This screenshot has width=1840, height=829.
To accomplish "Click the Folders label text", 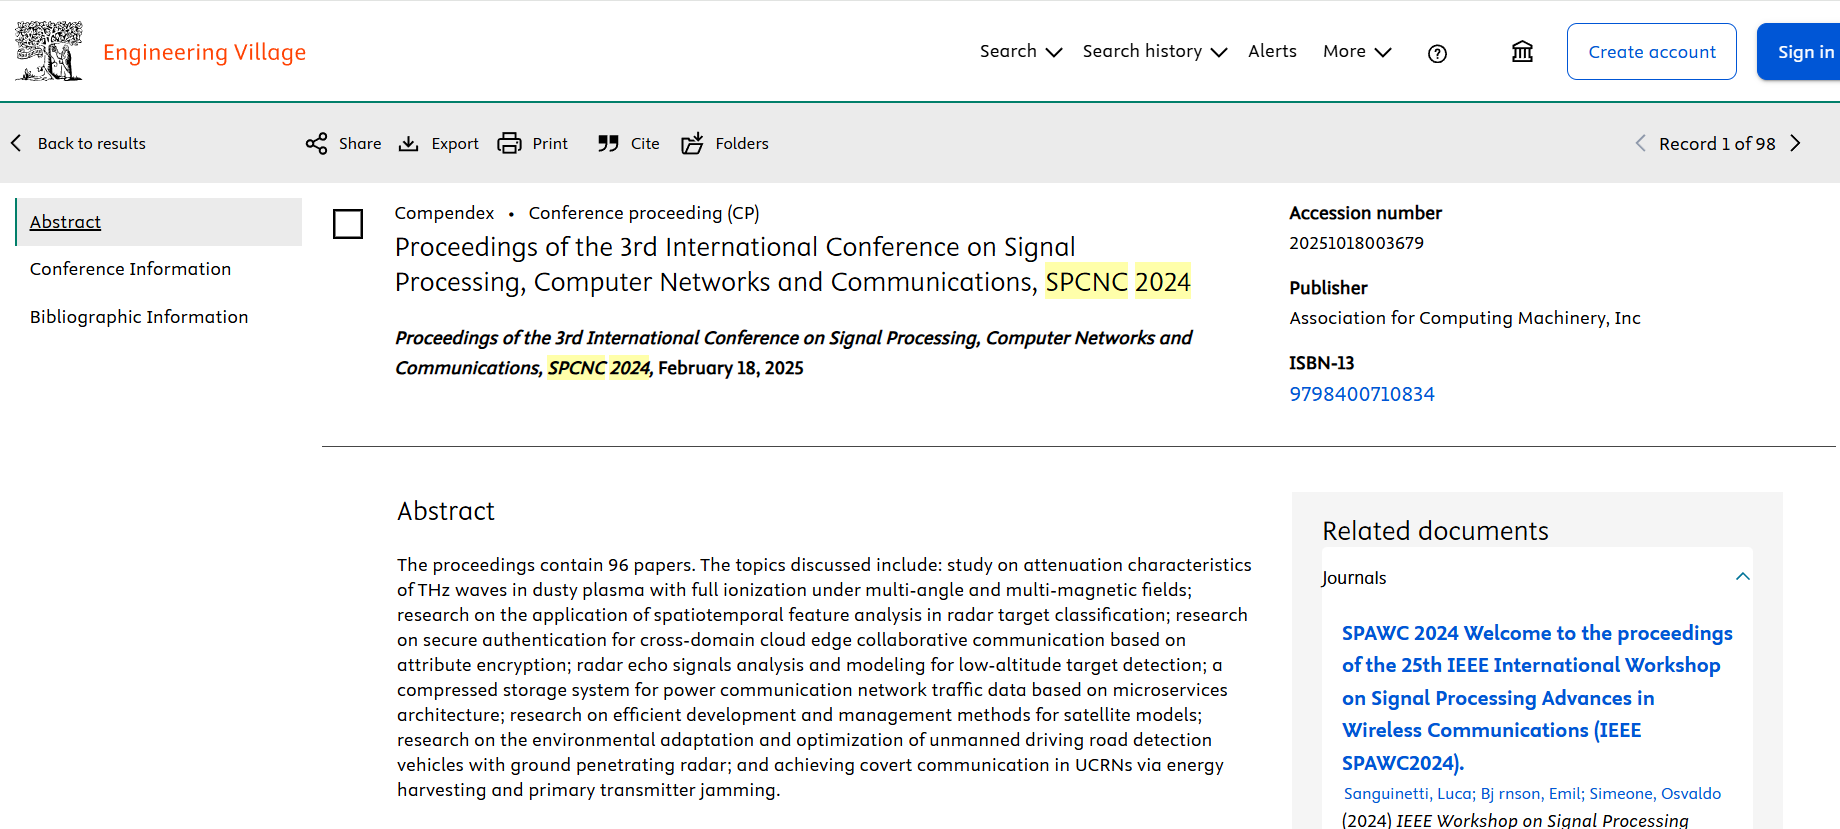I will (x=742, y=143).
